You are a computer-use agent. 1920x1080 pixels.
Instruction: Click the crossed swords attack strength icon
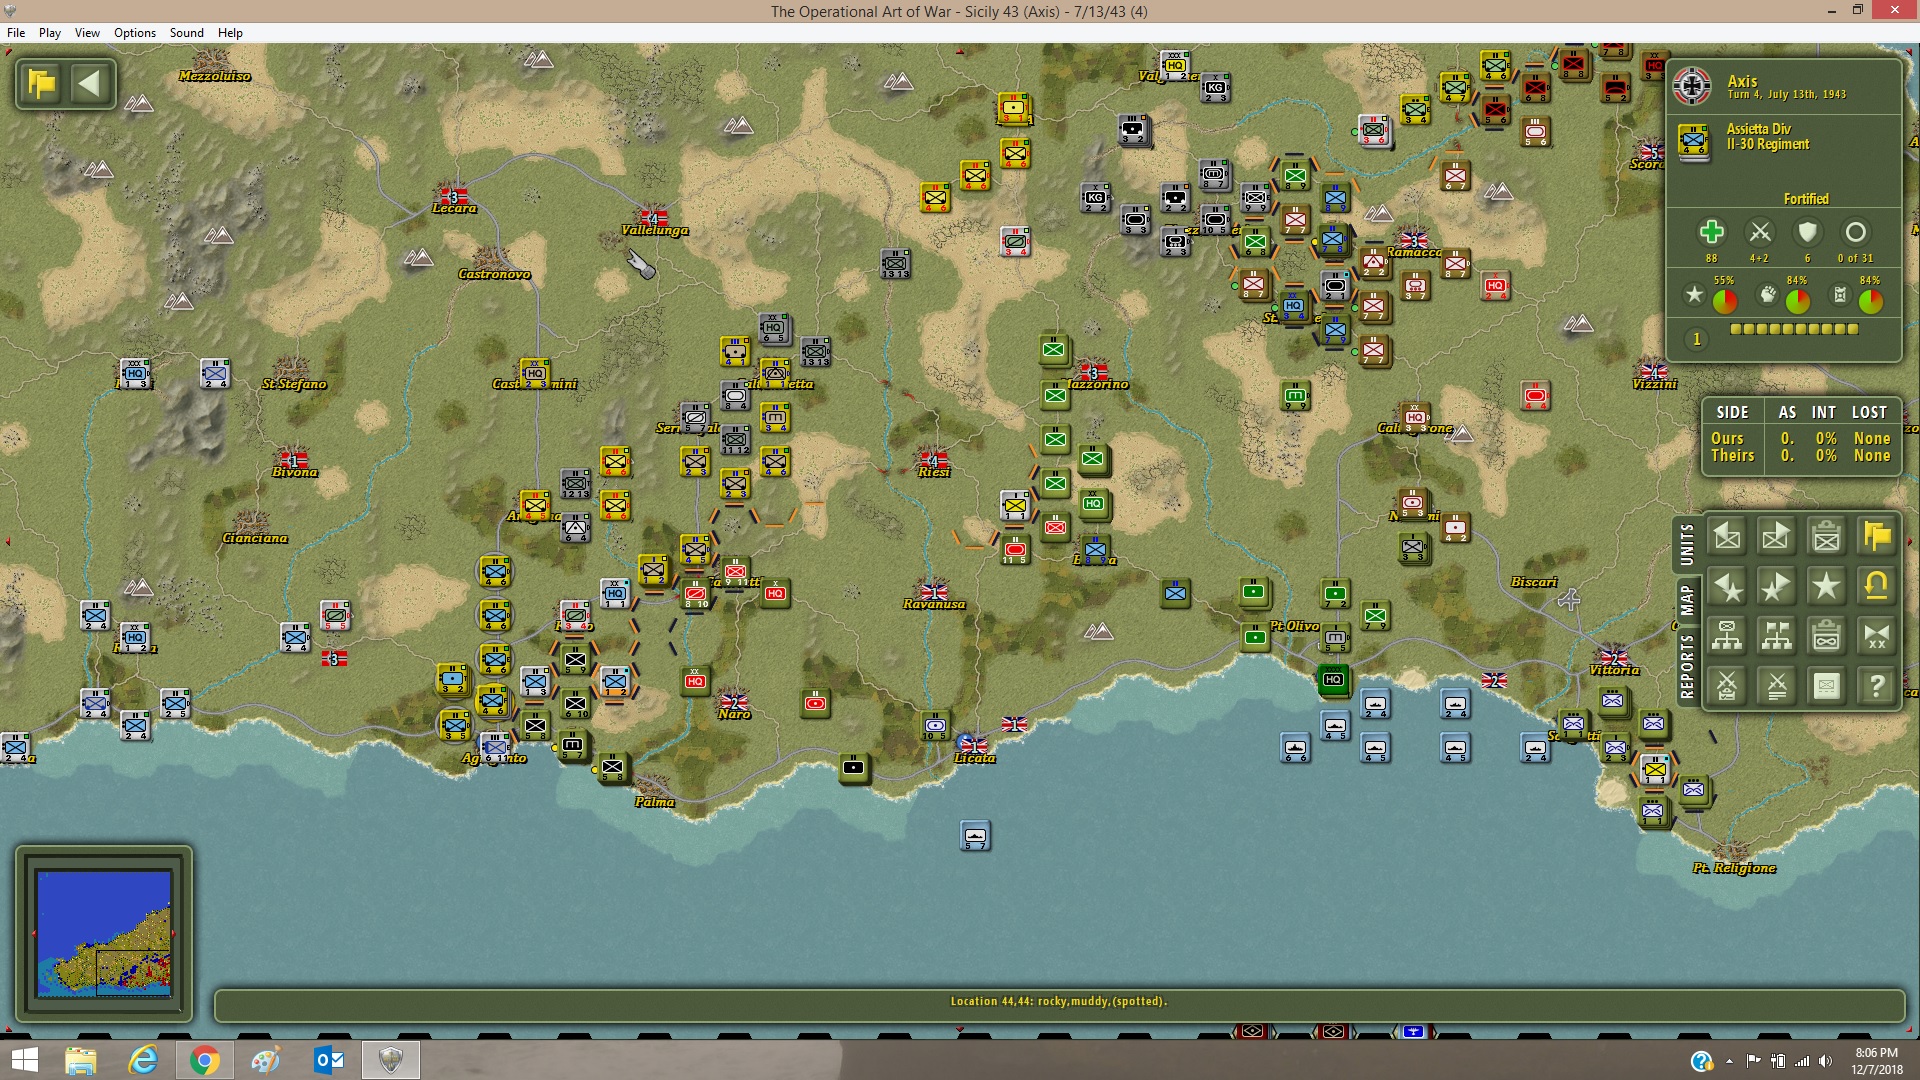[1760, 233]
